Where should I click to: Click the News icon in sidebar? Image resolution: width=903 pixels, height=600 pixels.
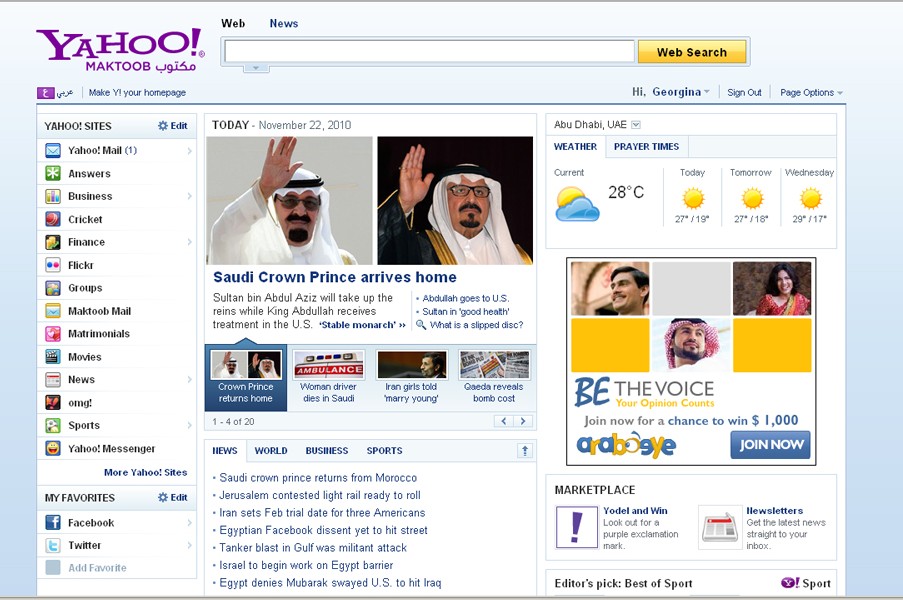point(53,379)
